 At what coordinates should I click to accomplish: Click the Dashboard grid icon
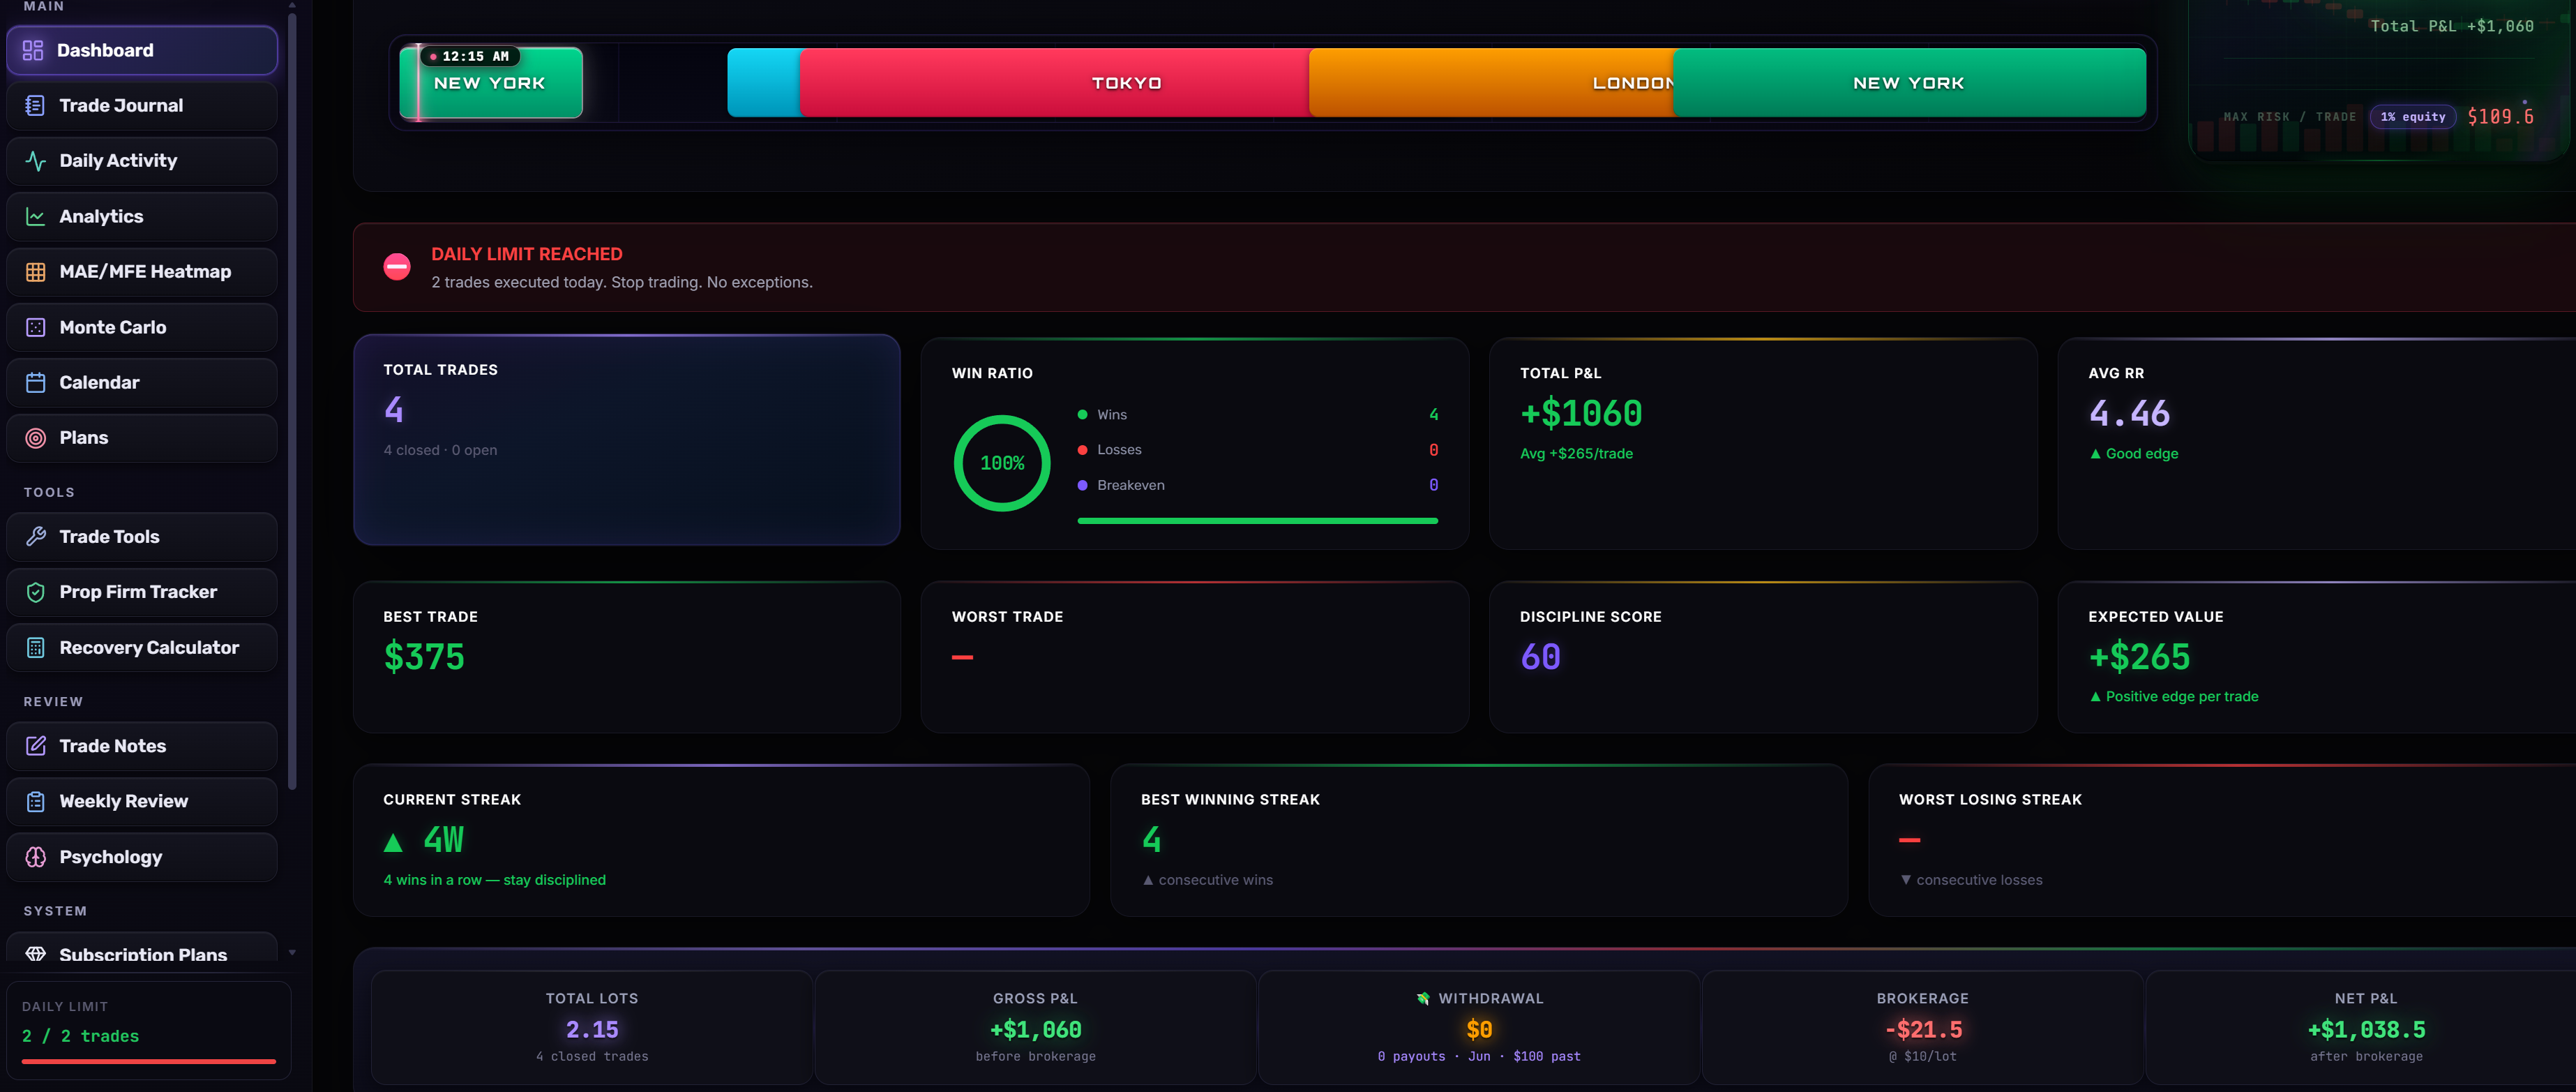[x=33, y=50]
